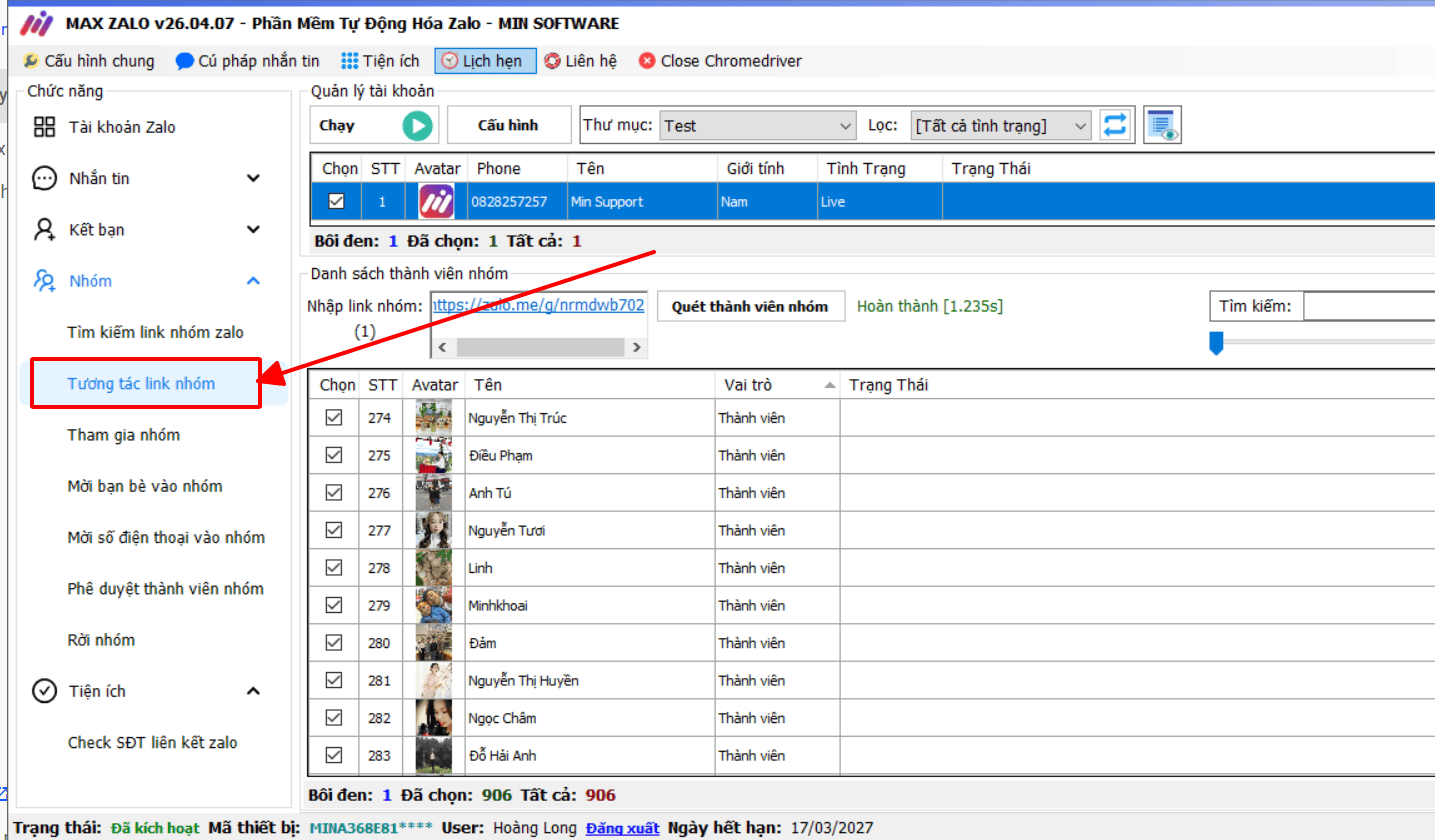Click the Tài khoản Zalo grid icon
The height and width of the screenshot is (840, 1435).
coord(45,127)
